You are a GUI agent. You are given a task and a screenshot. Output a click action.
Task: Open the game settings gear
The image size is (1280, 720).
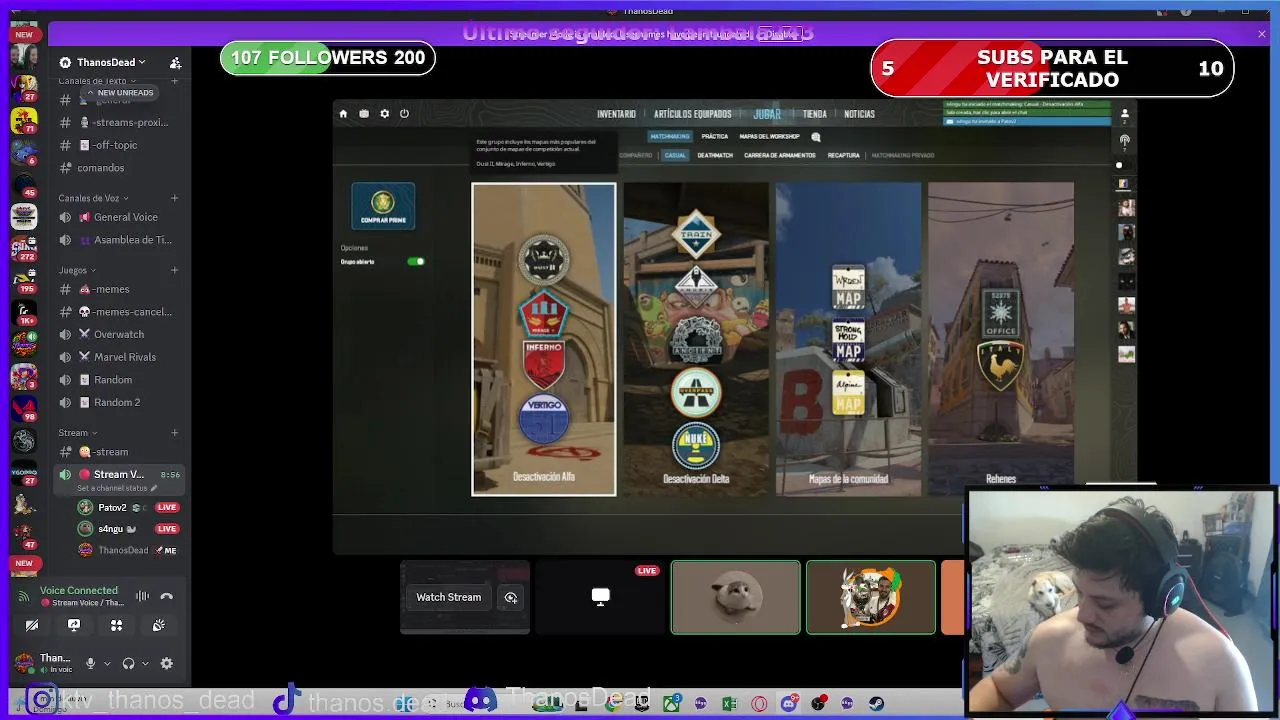point(384,114)
